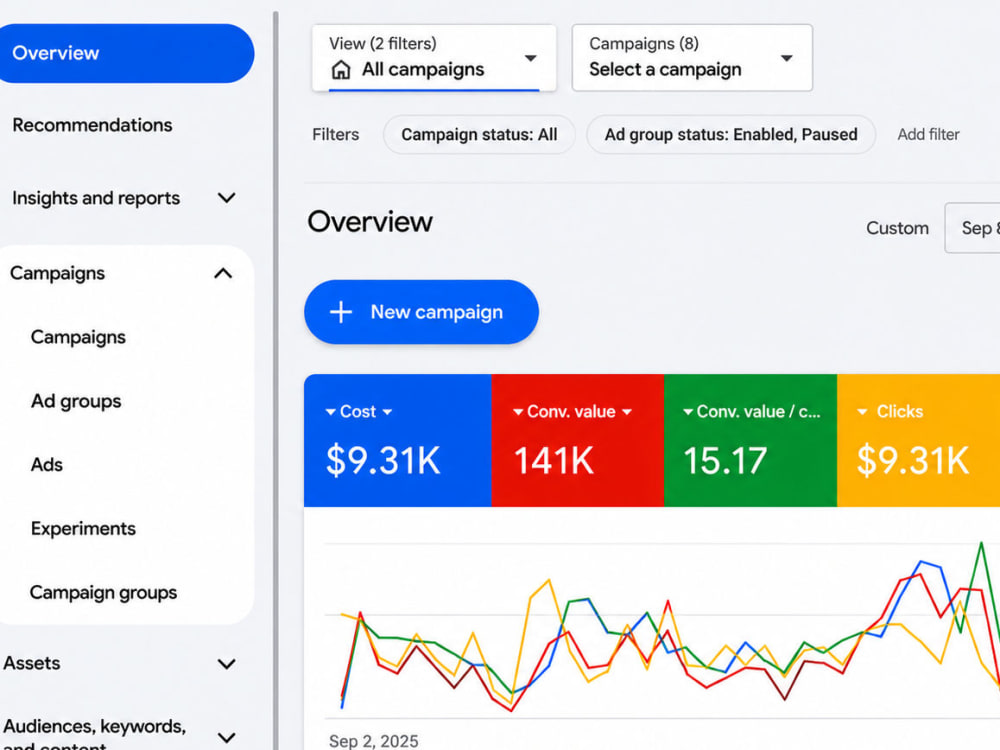Click the Sep 2, 2025 chart axis label
The height and width of the screenshot is (750, 1000).
[x=374, y=741]
